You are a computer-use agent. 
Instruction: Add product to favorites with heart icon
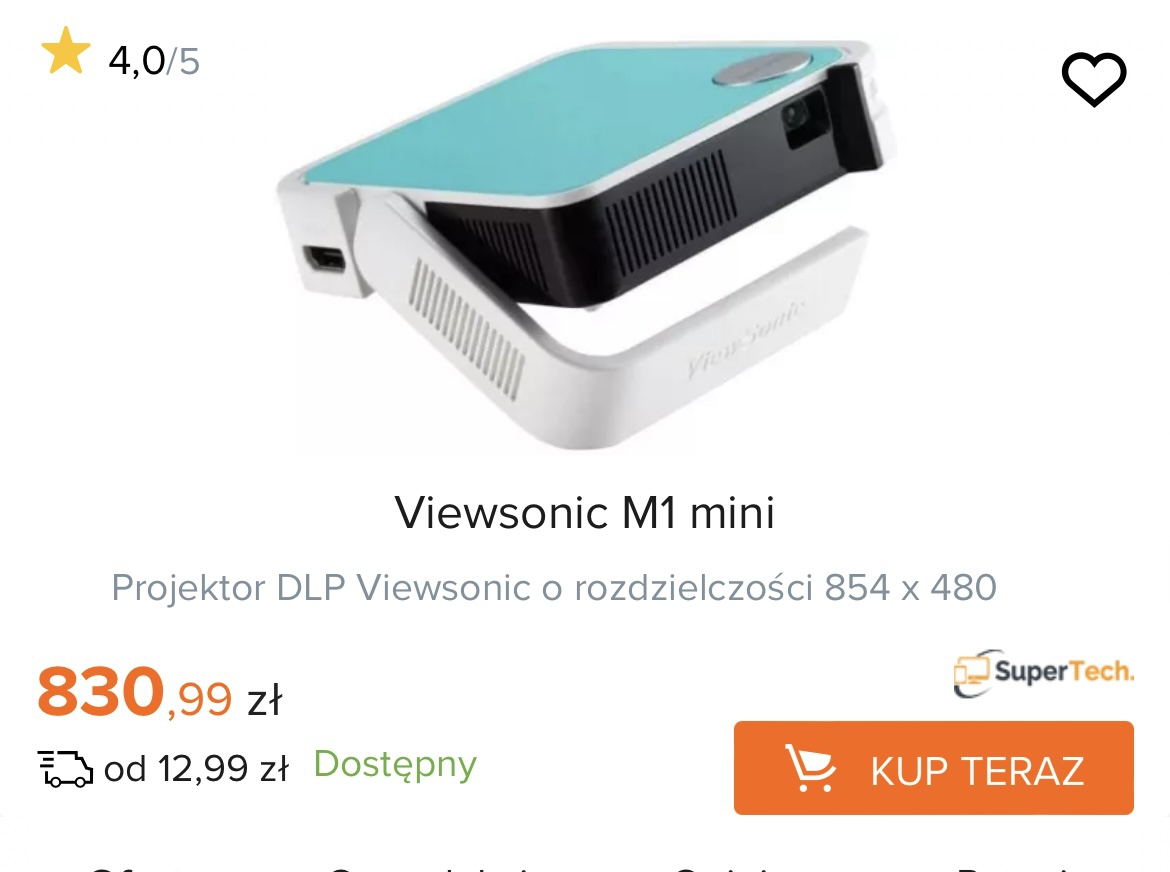[x=1094, y=79]
